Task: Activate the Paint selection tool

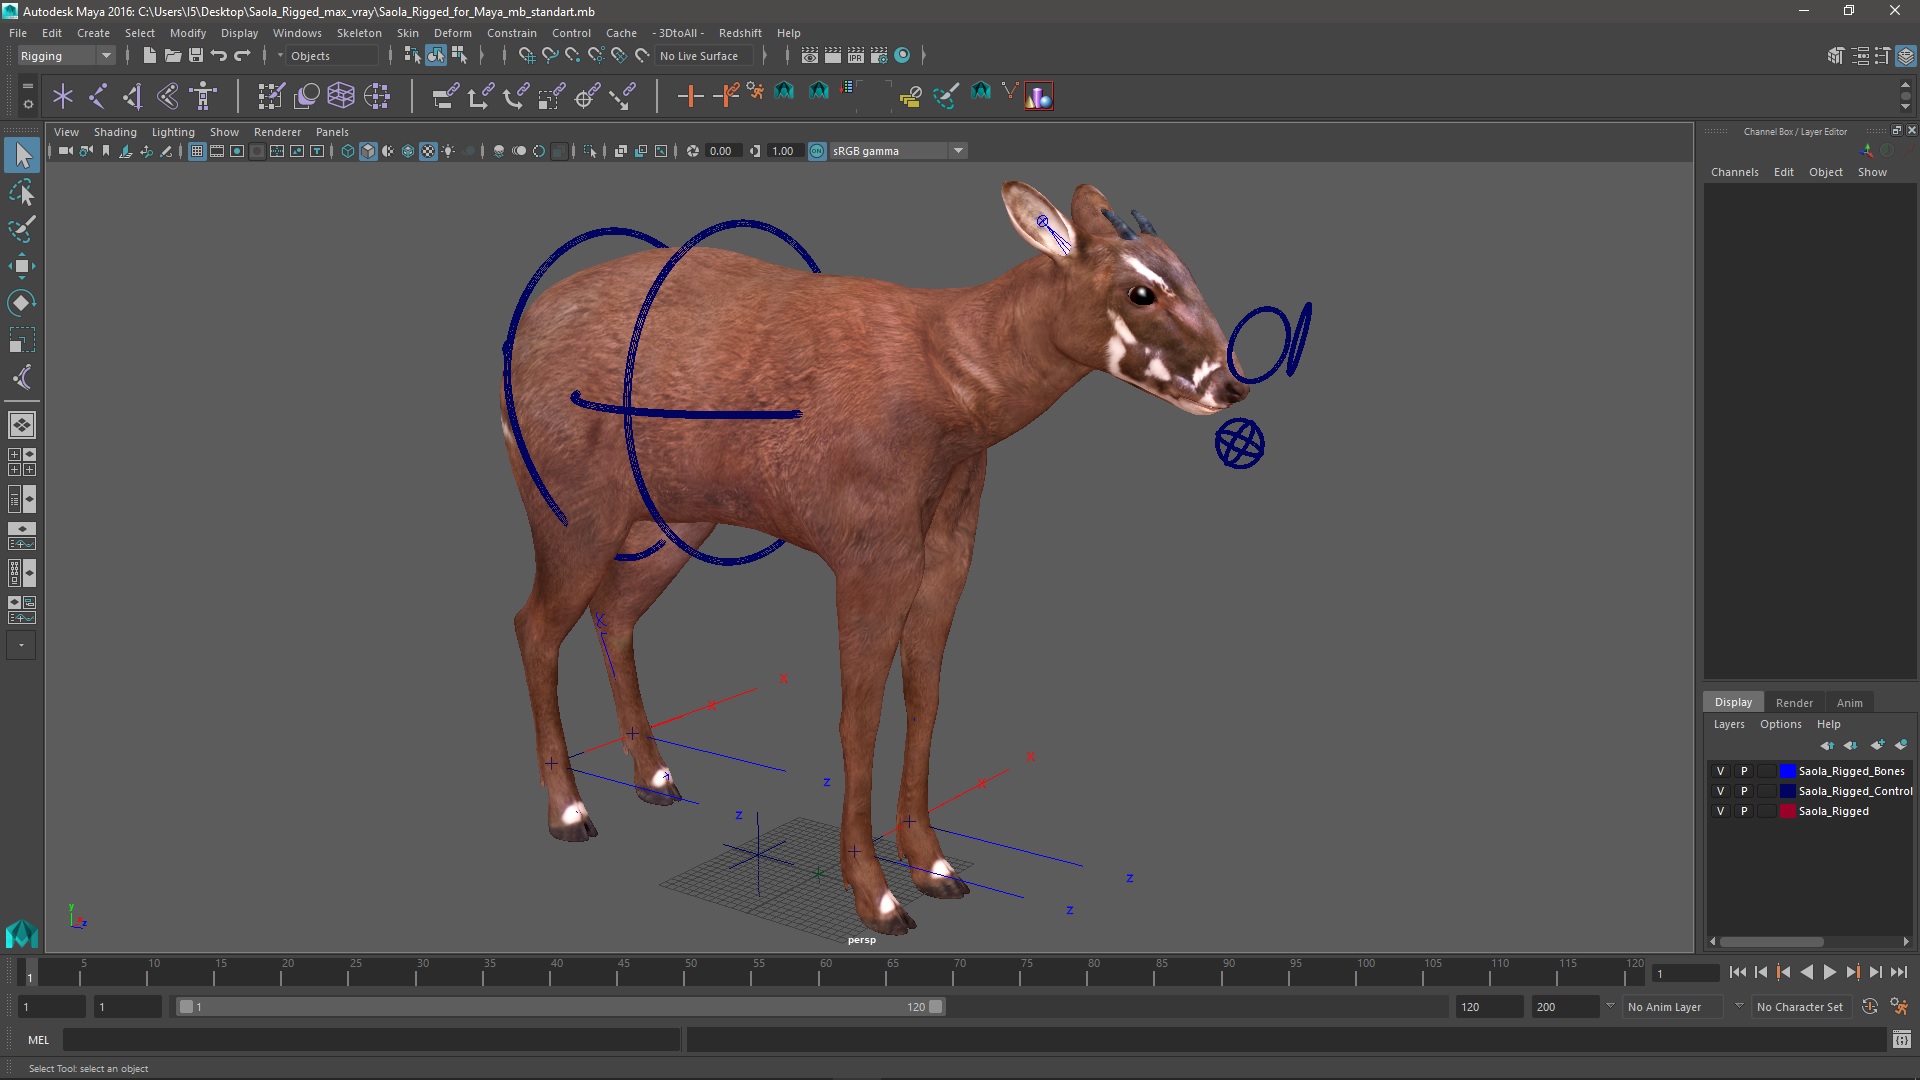Action: [x=22, y=229]
